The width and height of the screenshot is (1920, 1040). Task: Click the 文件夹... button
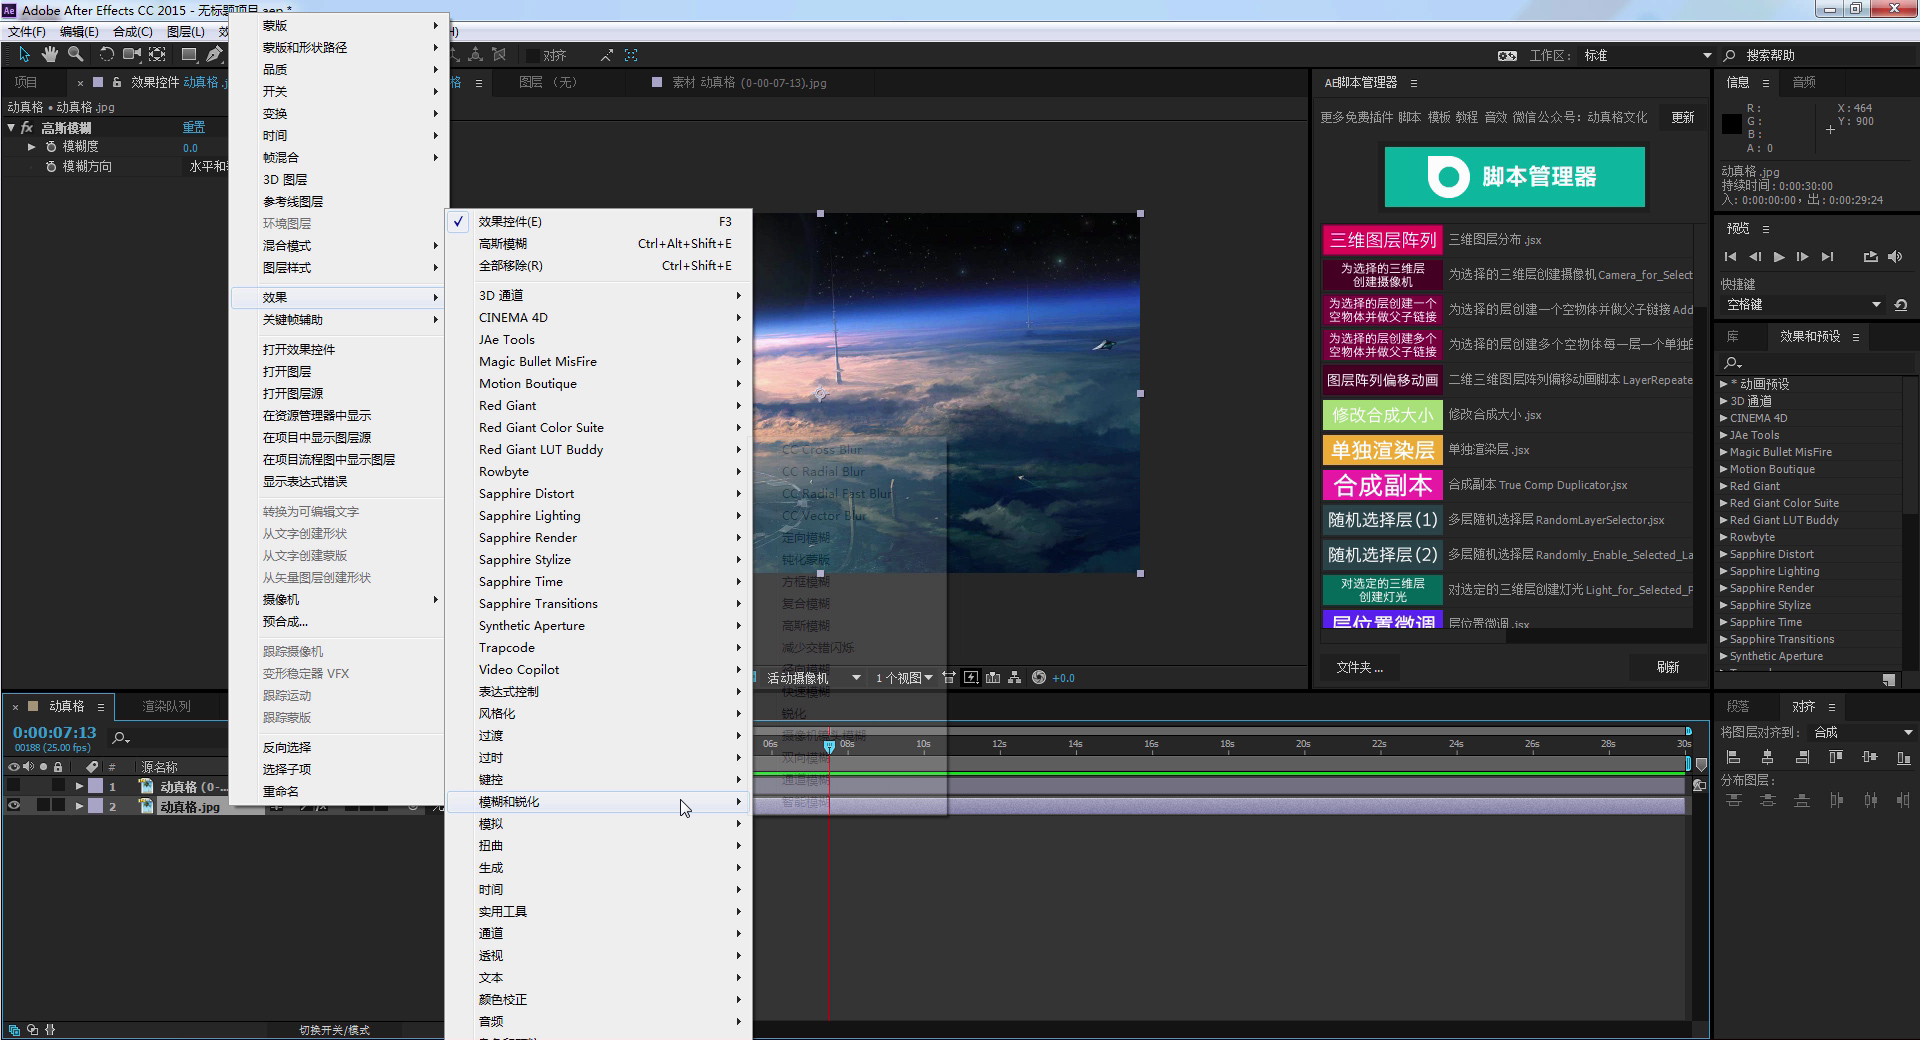pyautogui.click(x=1359, y=668)
